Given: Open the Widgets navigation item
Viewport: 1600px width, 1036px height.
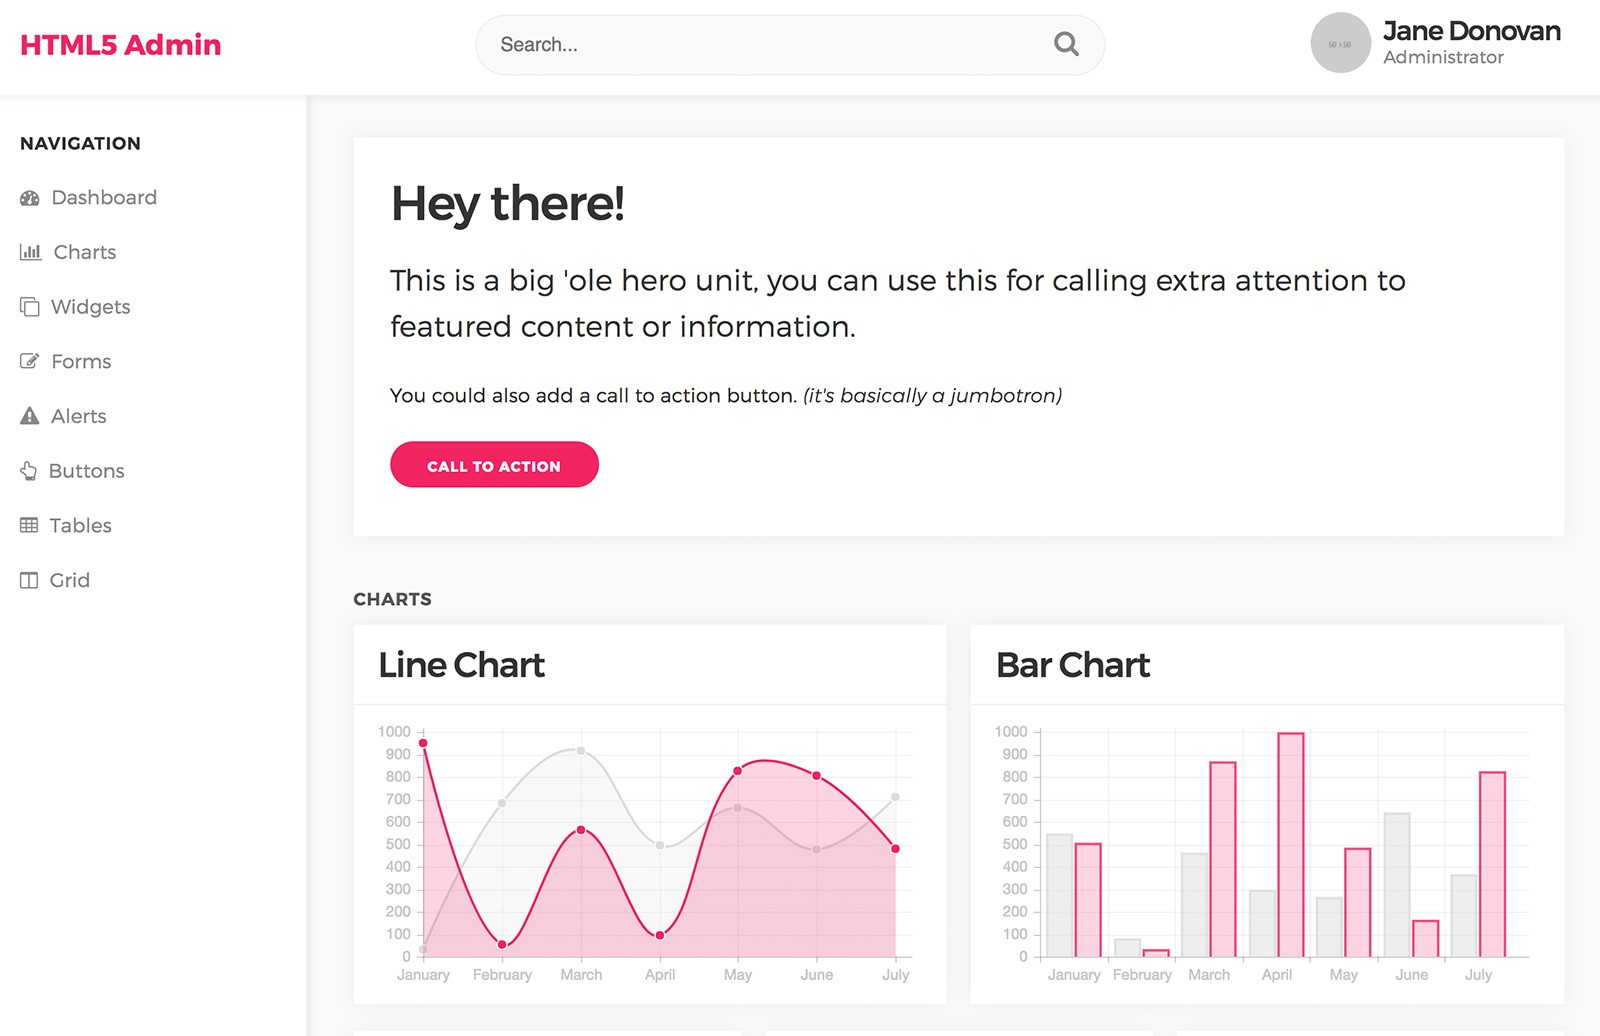Looking at the screenshot, I should tap(90, 307).
